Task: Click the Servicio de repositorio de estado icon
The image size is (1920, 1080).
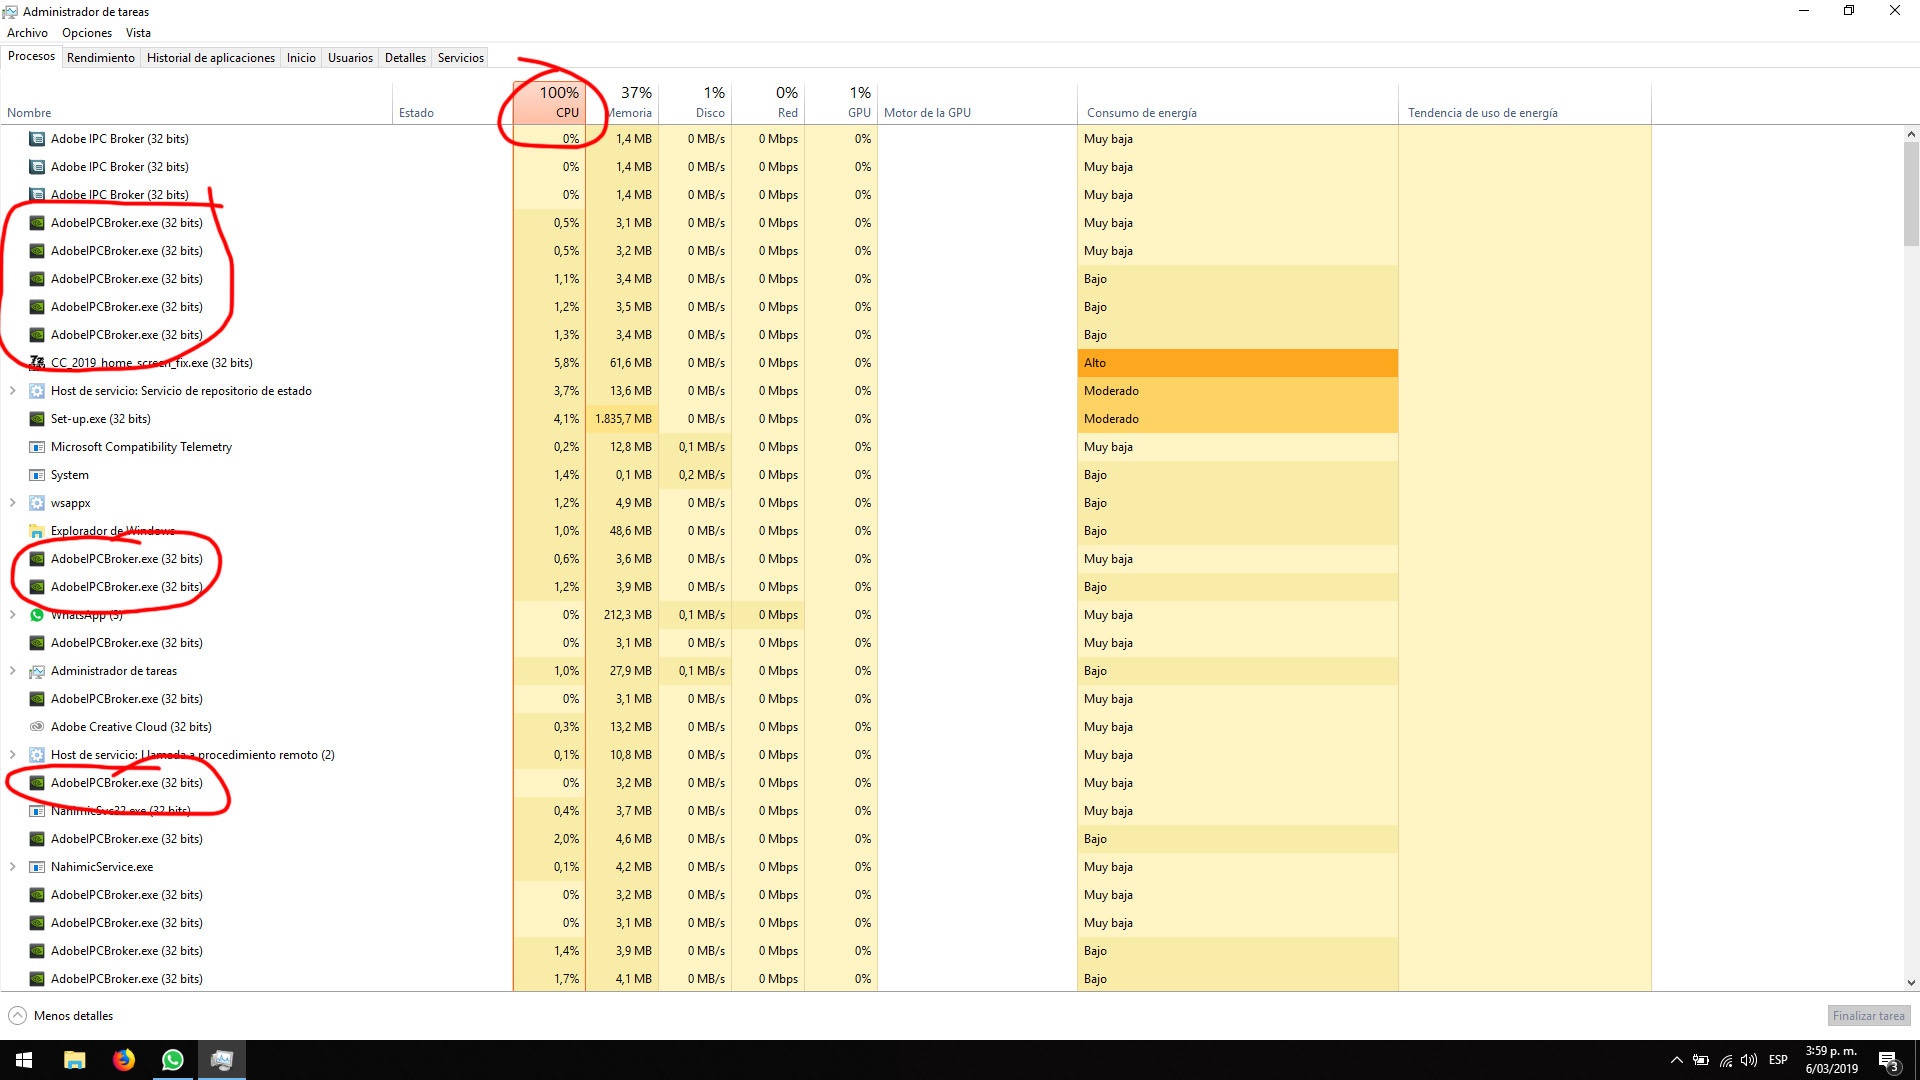Action: (x=37, y=391)
